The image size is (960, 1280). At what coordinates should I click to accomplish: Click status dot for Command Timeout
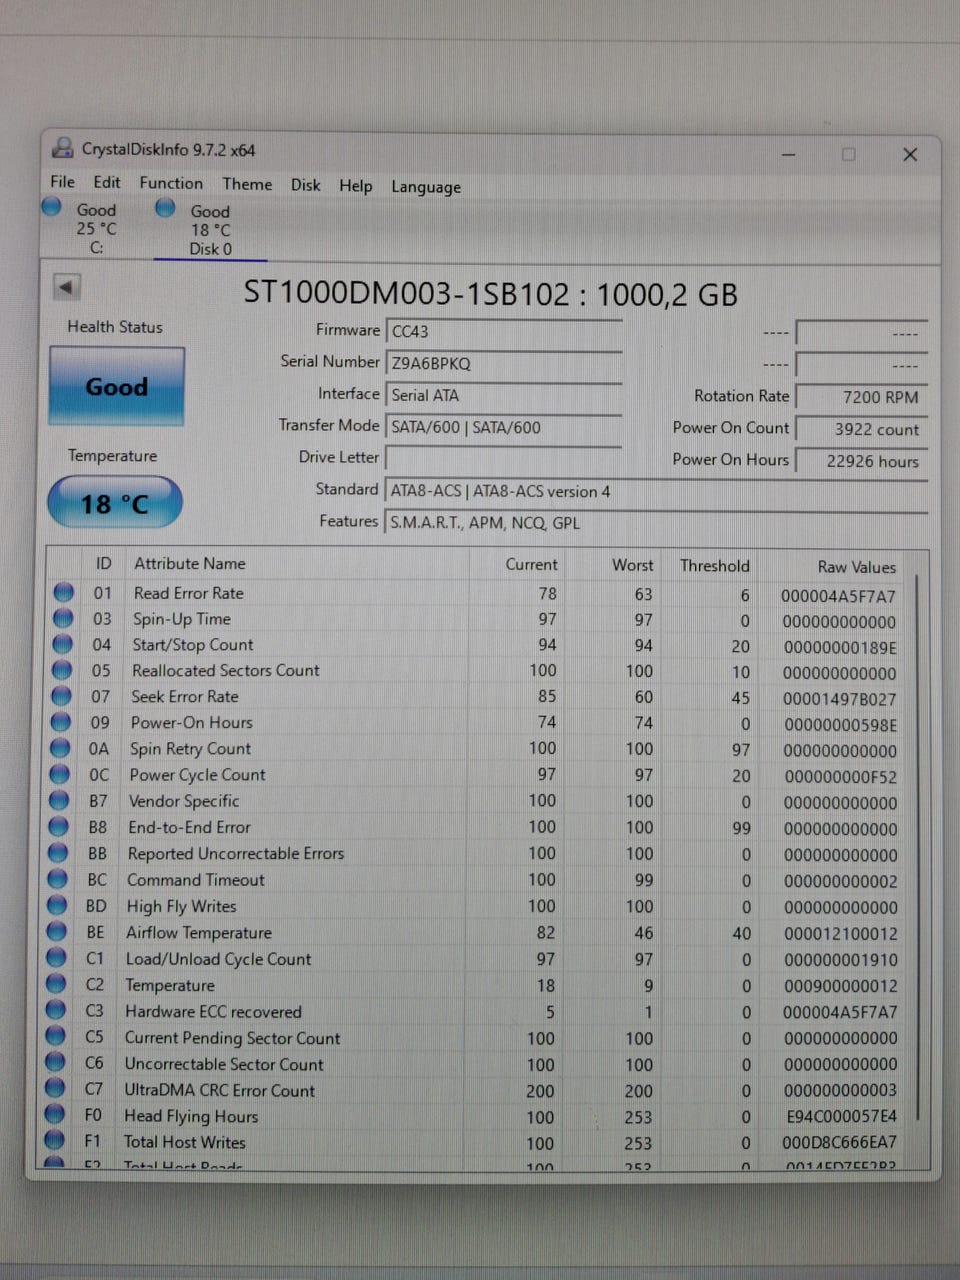[x=58, y=879]
